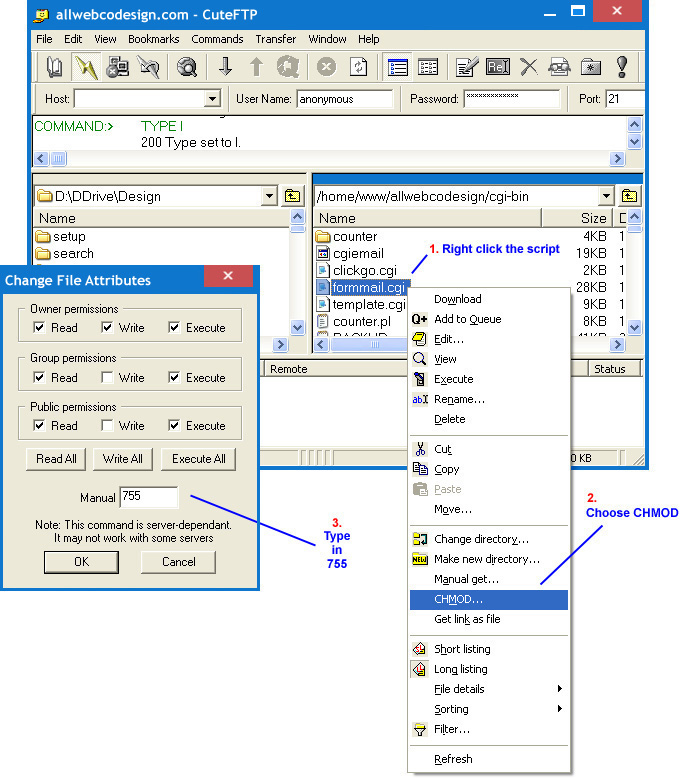Viewport: 681px width, 778px height.
Task: Uncheck Owner permissions Write checkbox
Action: [x=107, y=328]
